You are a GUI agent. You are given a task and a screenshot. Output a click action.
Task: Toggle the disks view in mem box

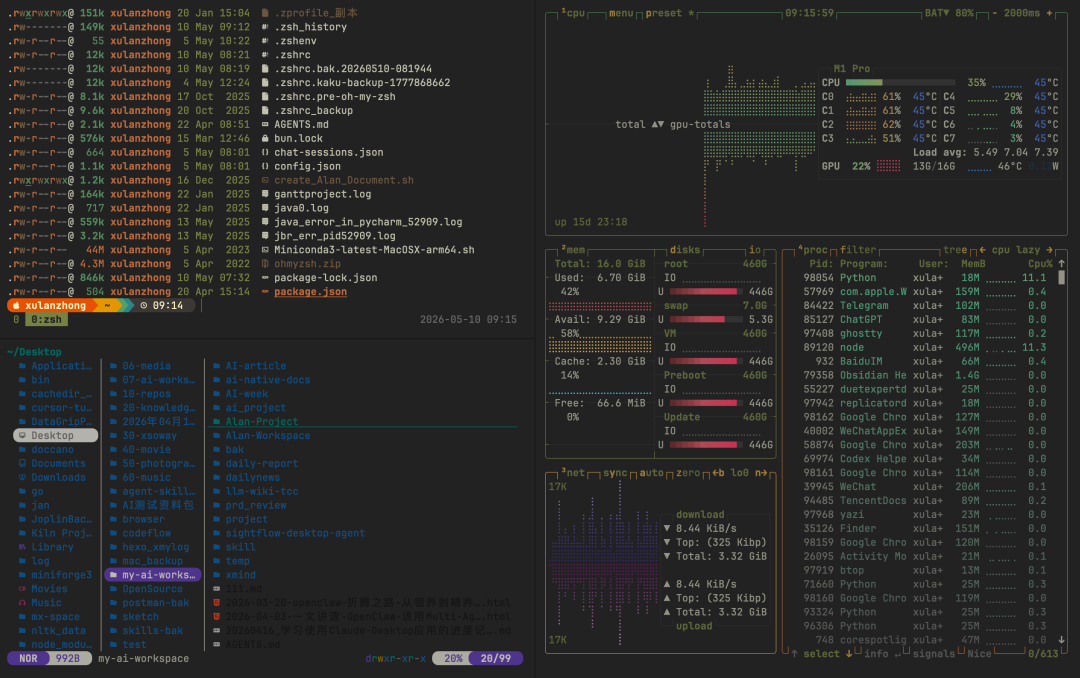pos(684,249)
